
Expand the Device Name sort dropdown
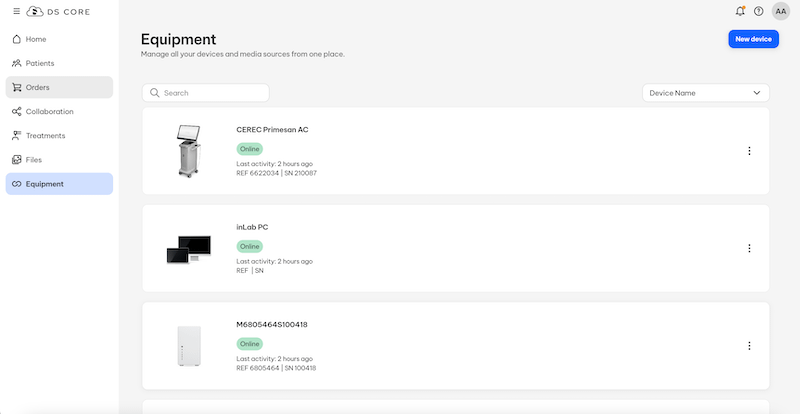705,93
